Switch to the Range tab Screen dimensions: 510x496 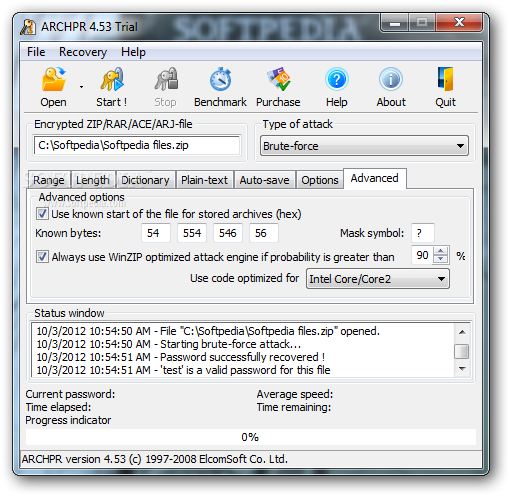click(49, 180)
